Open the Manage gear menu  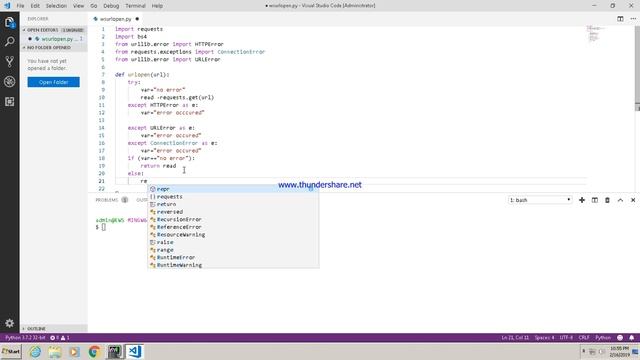[9, 323]
